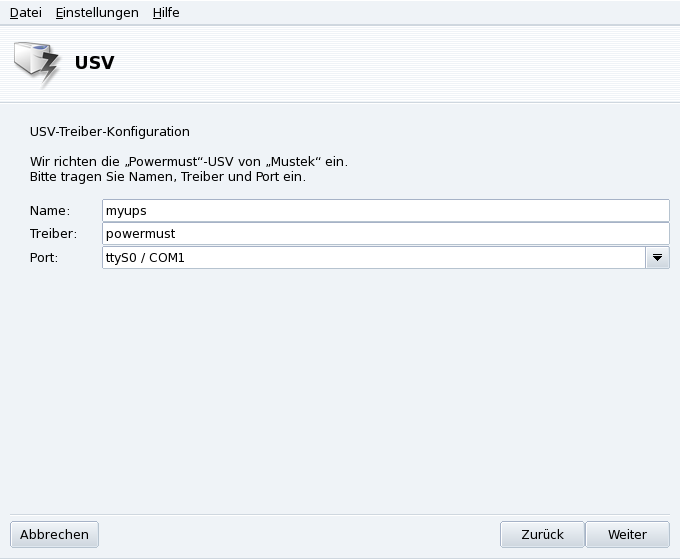Viewport: 680px width, 560px height.
Task: Proceed with the Weiter button
Action: coord(627,534)
